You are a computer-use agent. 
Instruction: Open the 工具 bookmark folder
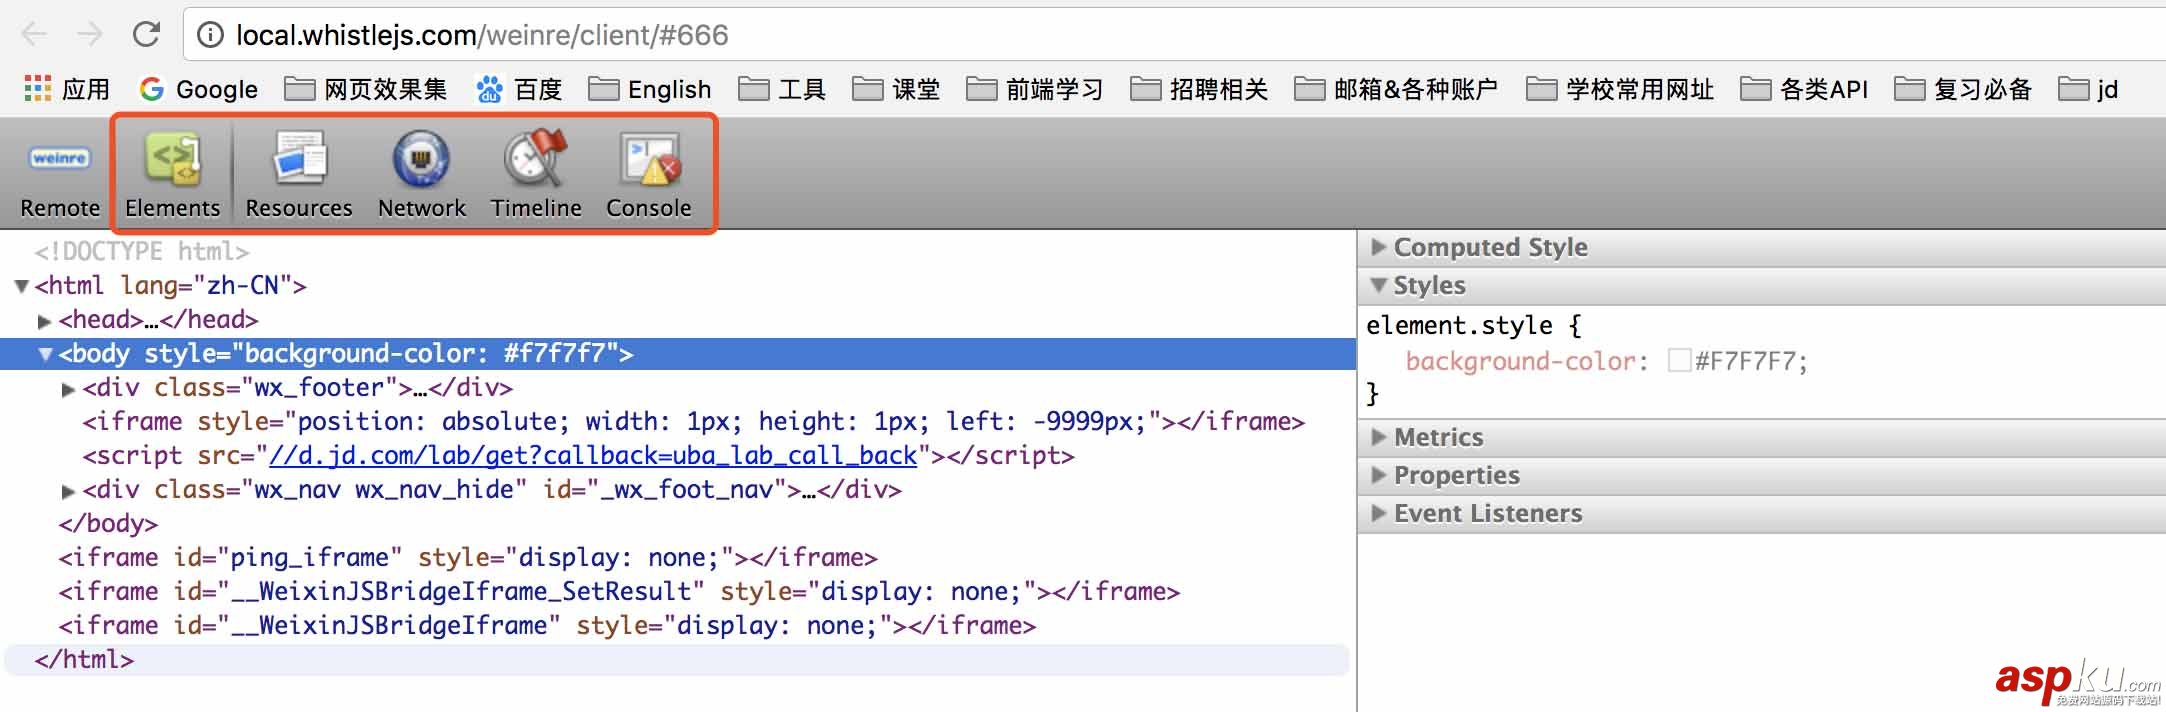(782, 89)
